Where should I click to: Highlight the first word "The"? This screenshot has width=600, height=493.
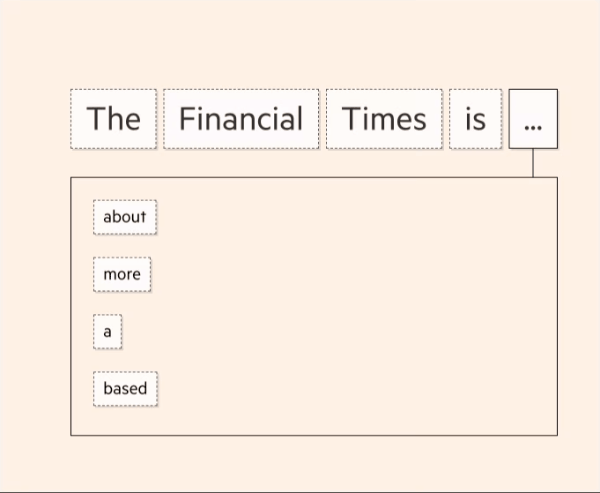(x=113, y=119)
